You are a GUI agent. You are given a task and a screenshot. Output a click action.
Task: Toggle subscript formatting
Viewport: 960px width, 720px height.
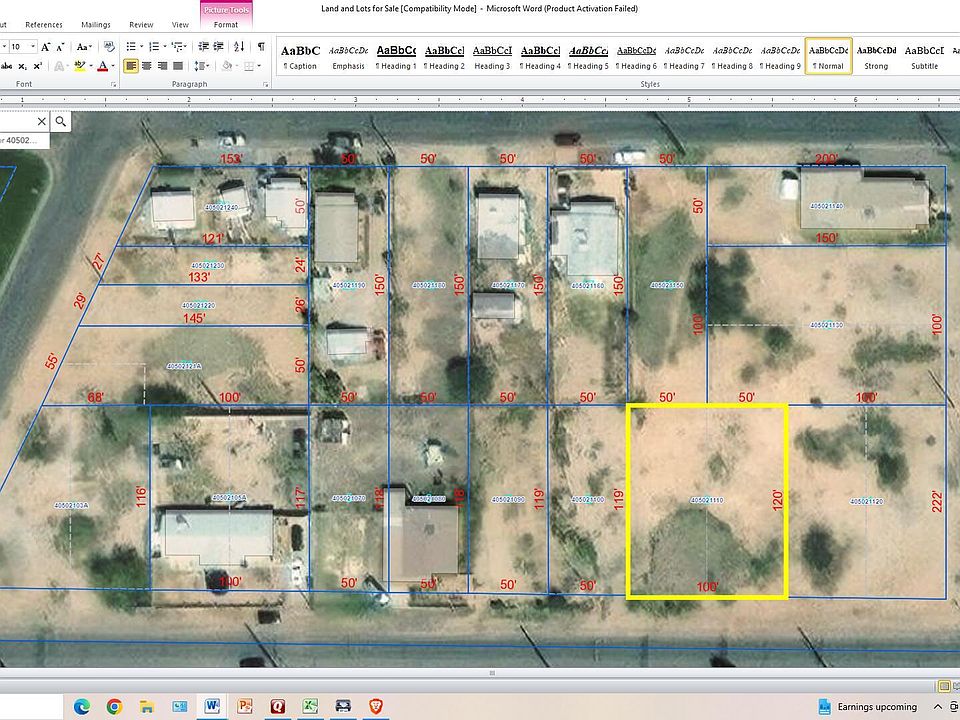tap(22, 66)
